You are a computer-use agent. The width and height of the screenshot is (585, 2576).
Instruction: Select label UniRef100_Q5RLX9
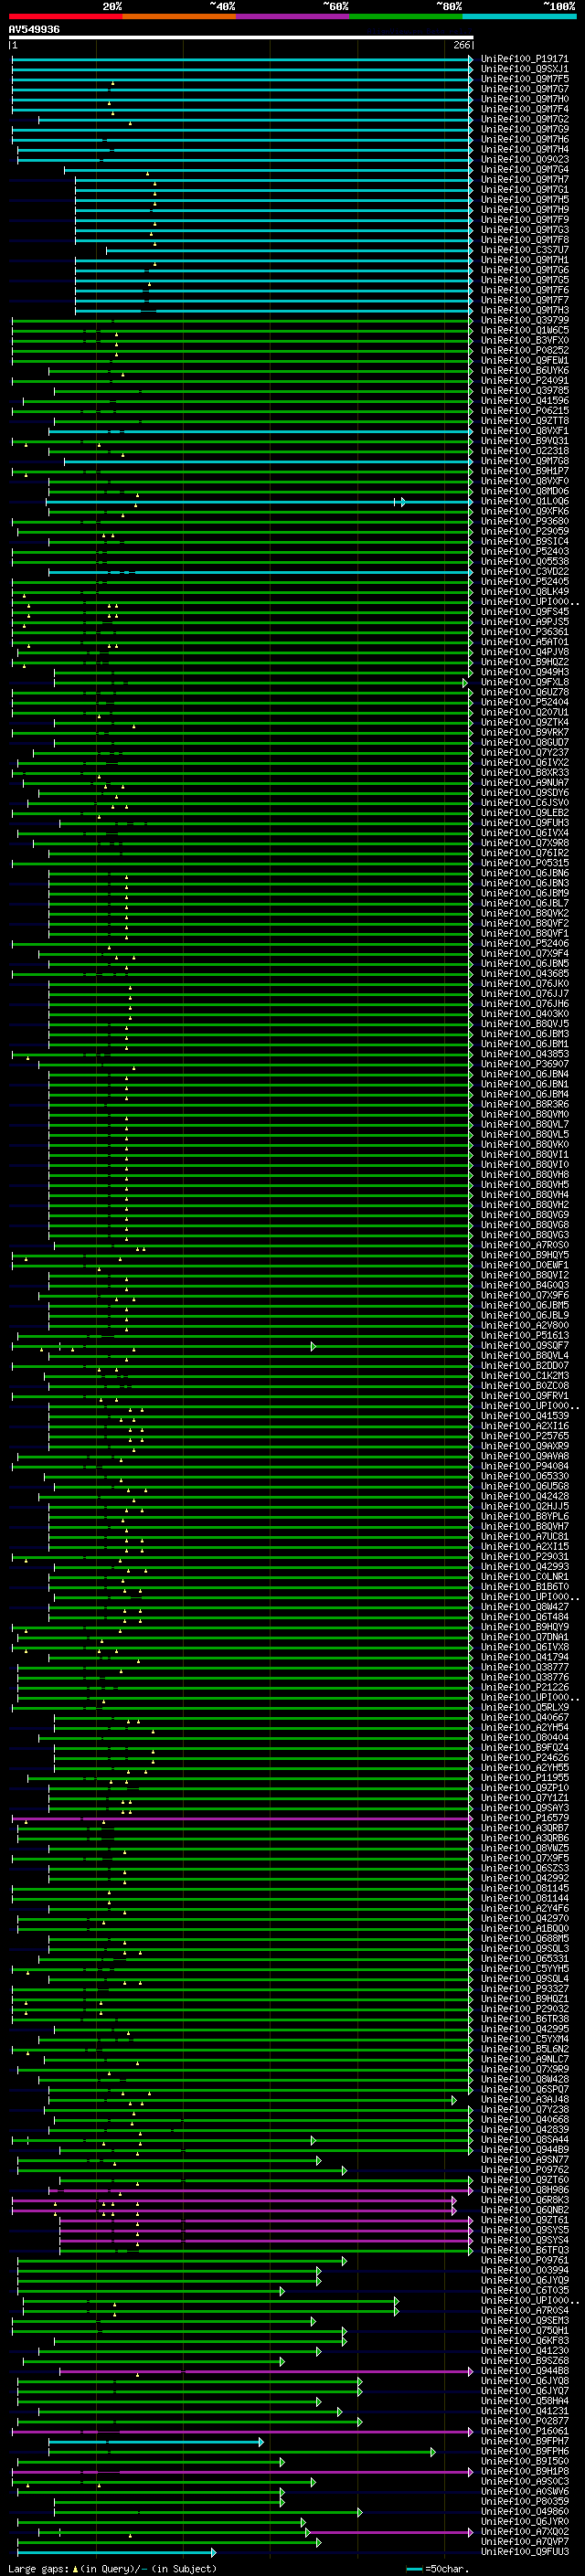coord(525,1708)
